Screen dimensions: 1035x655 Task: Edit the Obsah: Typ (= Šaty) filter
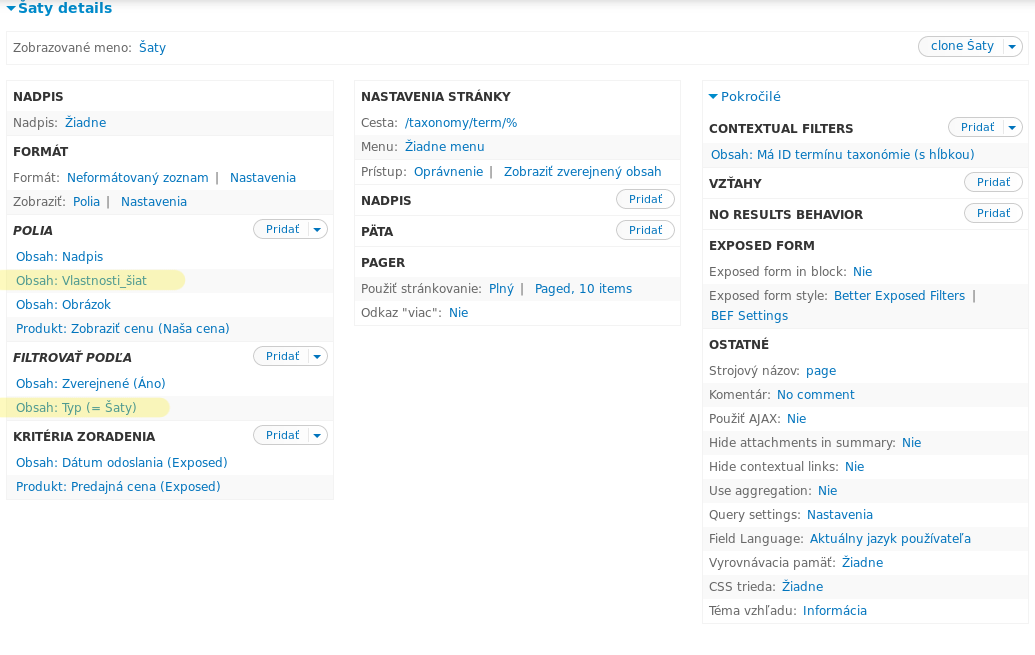click(x=76, y=408)
